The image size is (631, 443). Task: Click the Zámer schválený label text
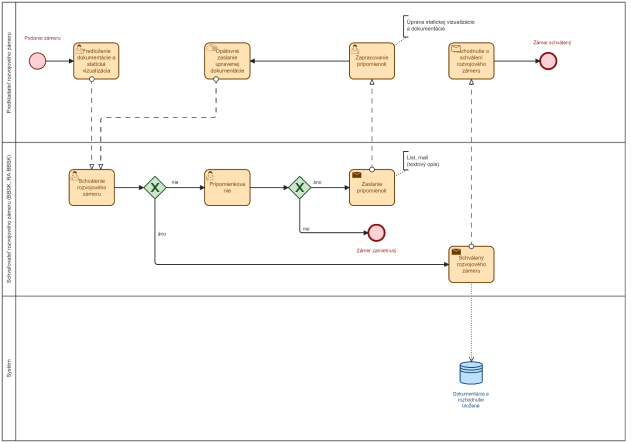552,42
